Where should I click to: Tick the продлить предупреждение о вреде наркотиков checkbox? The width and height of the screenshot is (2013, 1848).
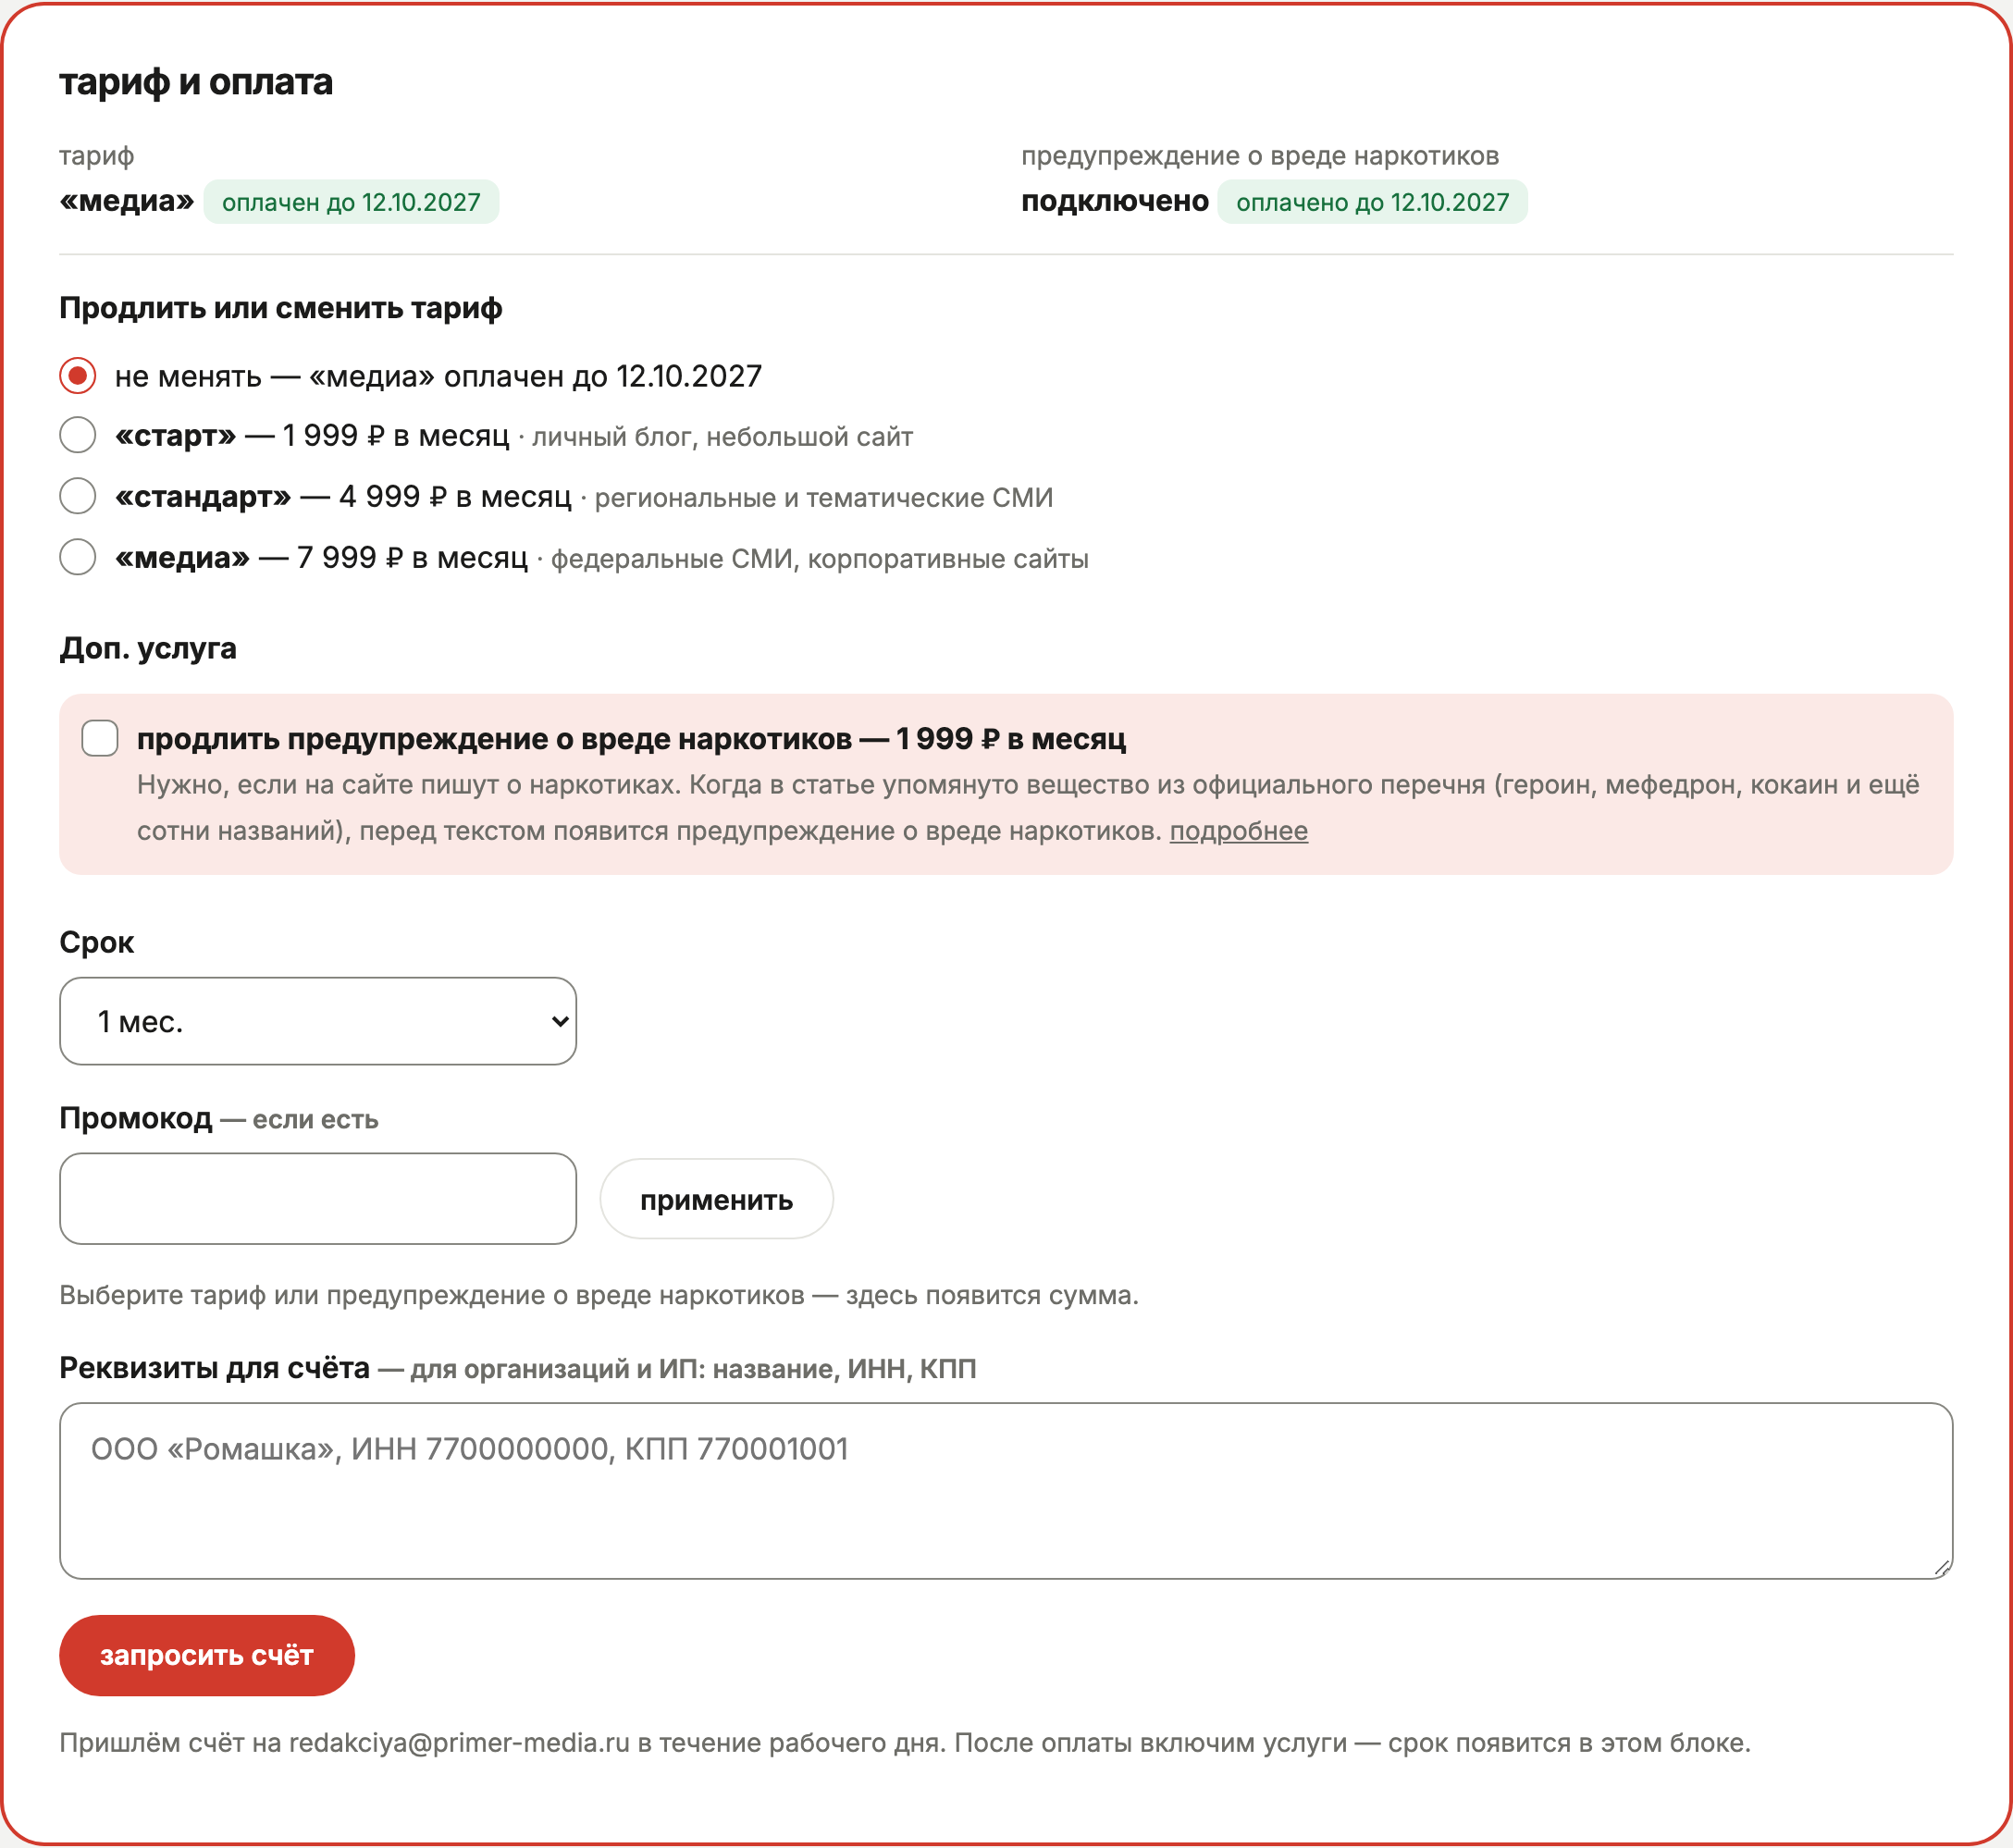[100, 738]
